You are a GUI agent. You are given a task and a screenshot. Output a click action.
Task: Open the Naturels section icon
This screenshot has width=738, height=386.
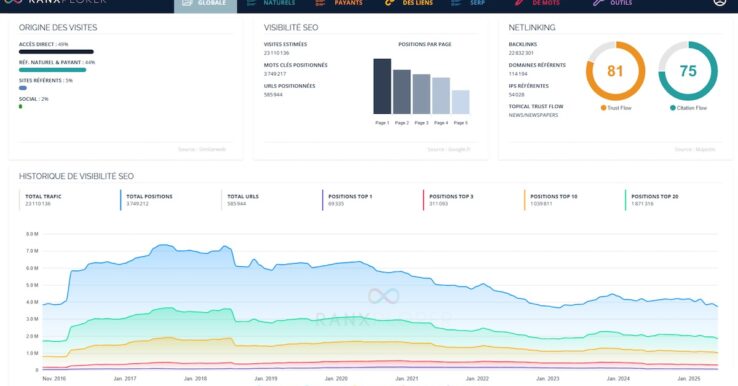251,2
